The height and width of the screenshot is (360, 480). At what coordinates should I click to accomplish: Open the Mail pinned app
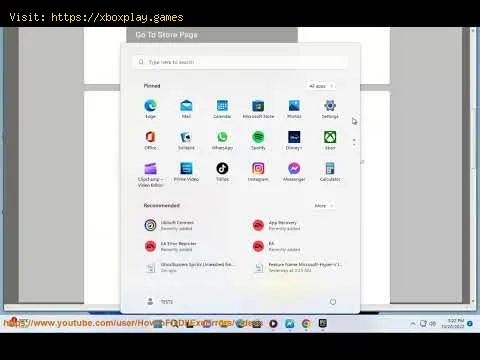click(186, 109)
